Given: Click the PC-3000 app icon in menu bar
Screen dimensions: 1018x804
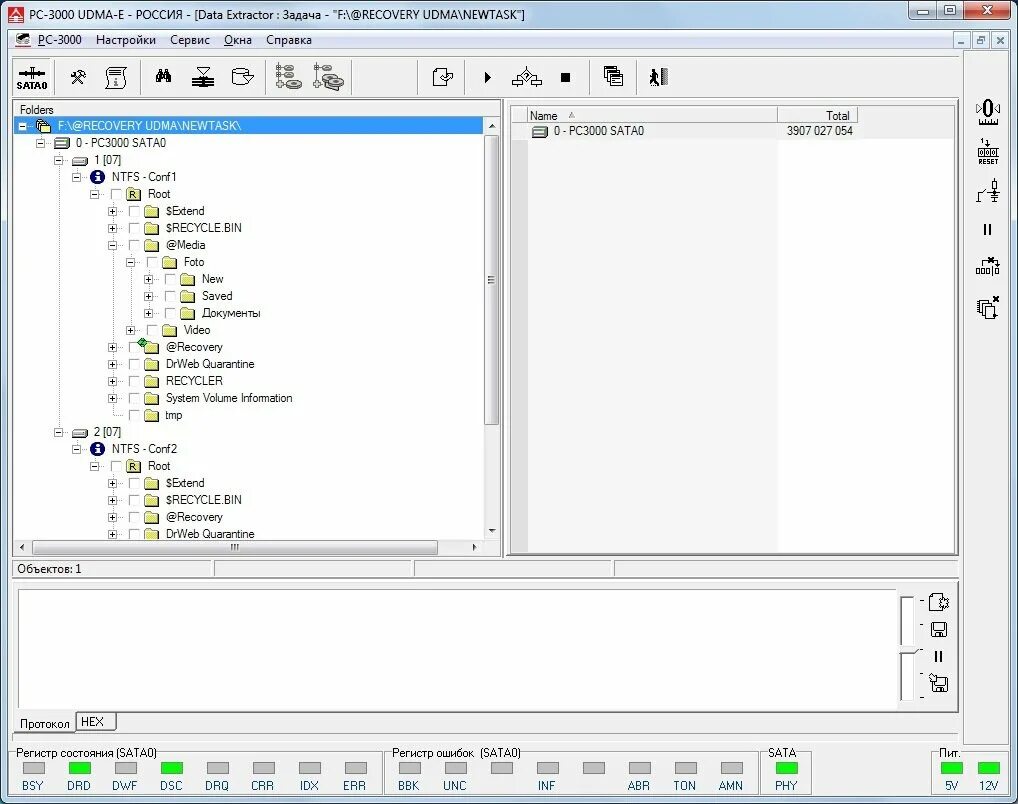Looking at the screenshot, I should [23, 40].
